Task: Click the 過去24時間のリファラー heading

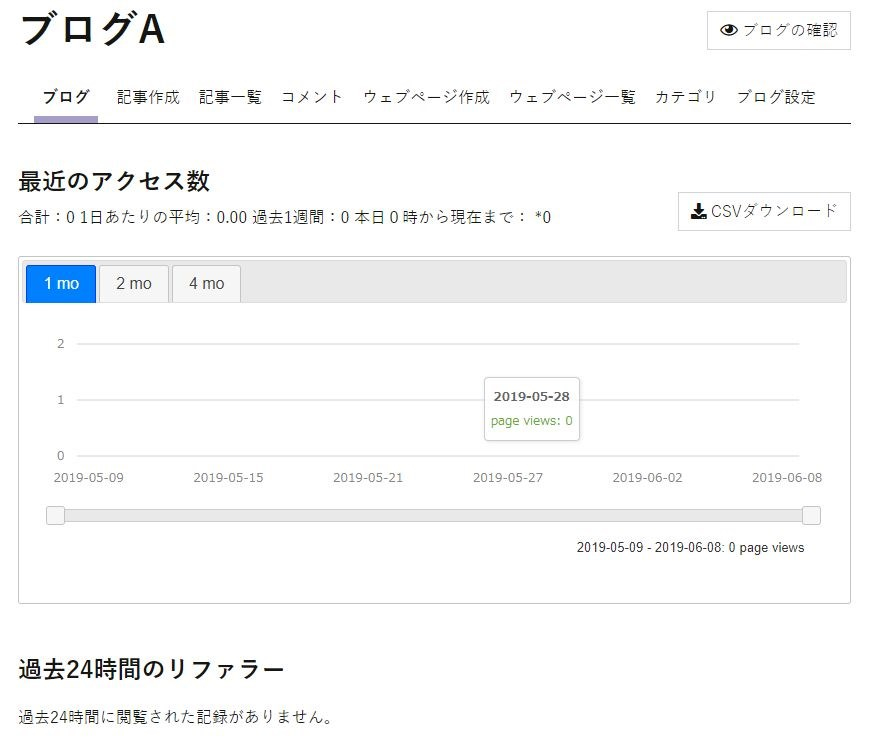Action: click(x=152, y=669)
